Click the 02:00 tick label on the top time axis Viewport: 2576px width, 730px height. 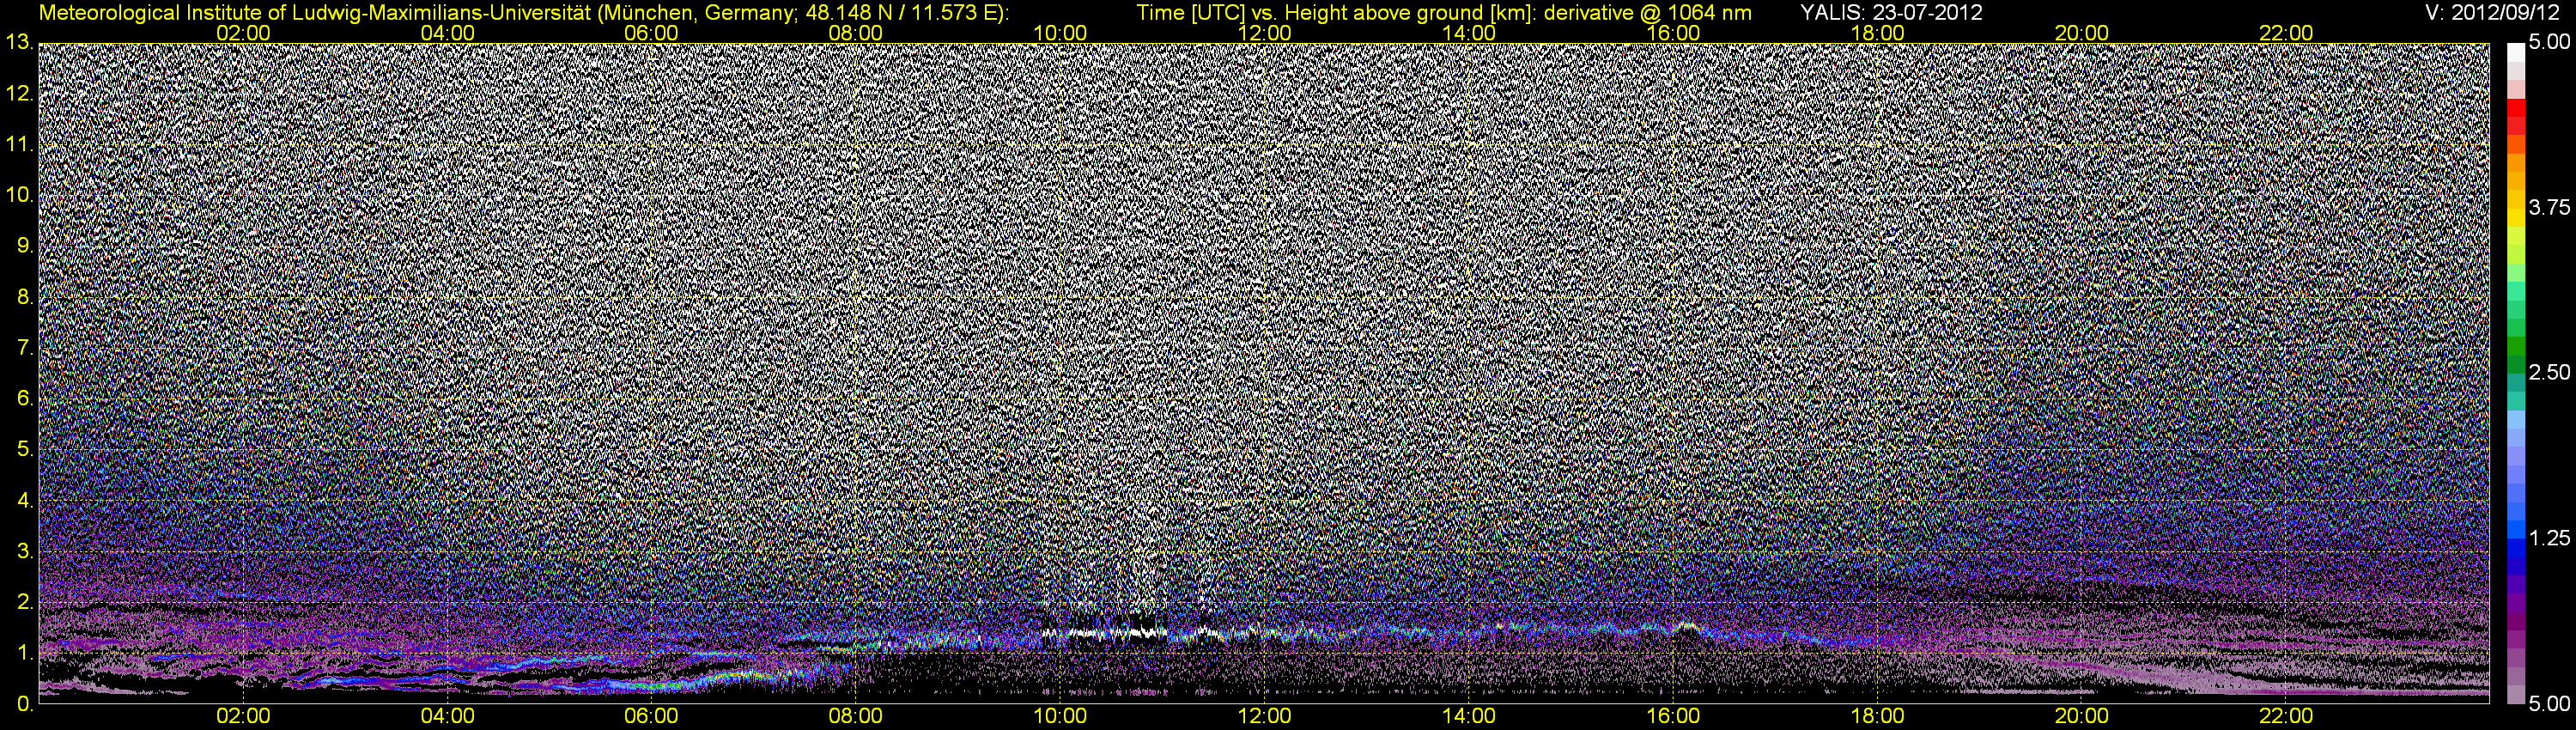coord(243,33)
